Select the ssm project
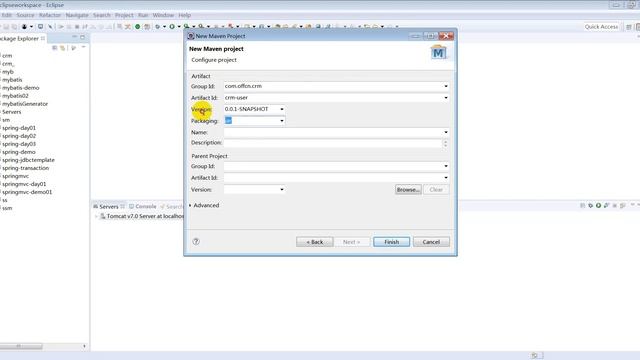 coord(7,208)
